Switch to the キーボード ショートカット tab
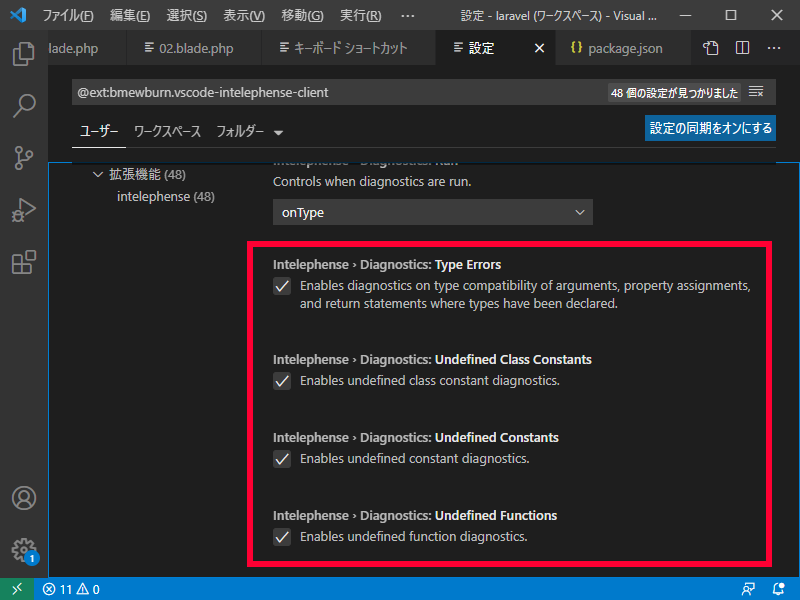This screenshot has height=600, width=800. (x=348, y=48)
